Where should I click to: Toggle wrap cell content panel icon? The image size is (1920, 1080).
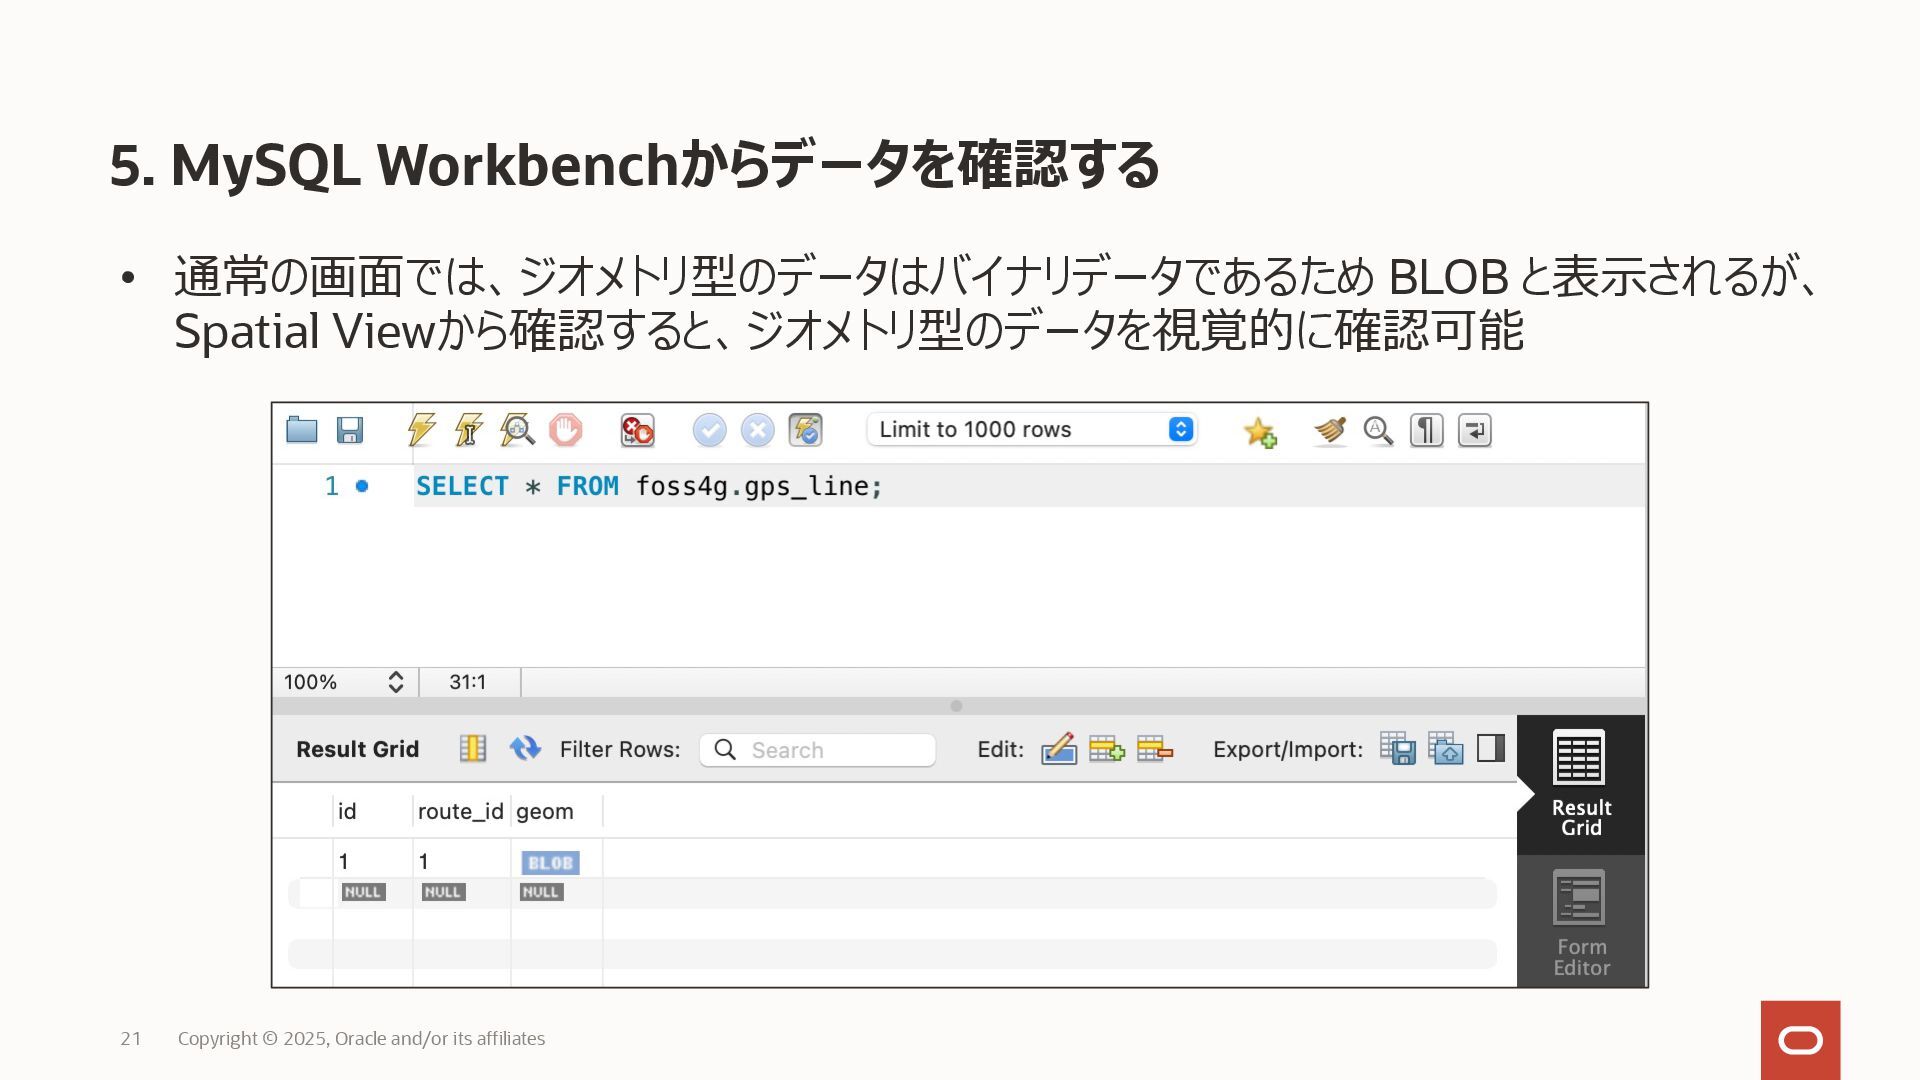click(x=1491, y=748)
